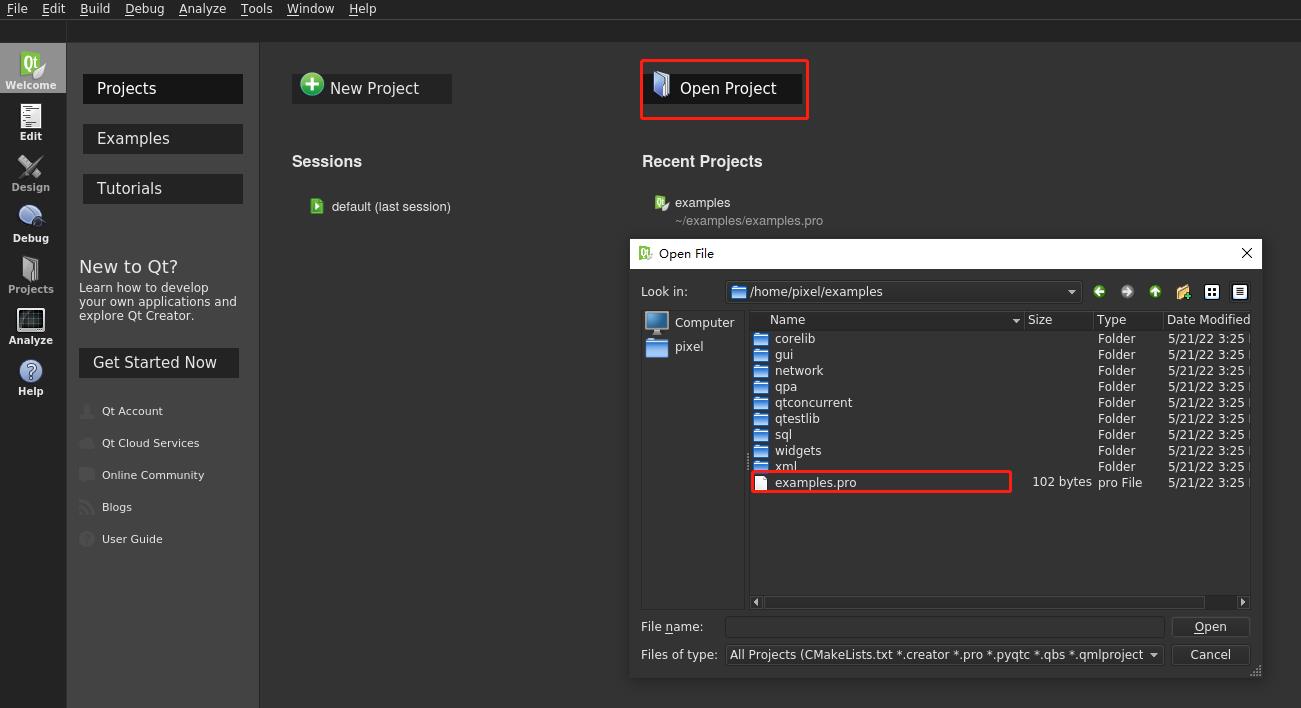Image resolution: width=1301 pixels, height=708 pixels.
Task: Click User Guide help icon
Action: pyautogui.click(x=87, y=539)
